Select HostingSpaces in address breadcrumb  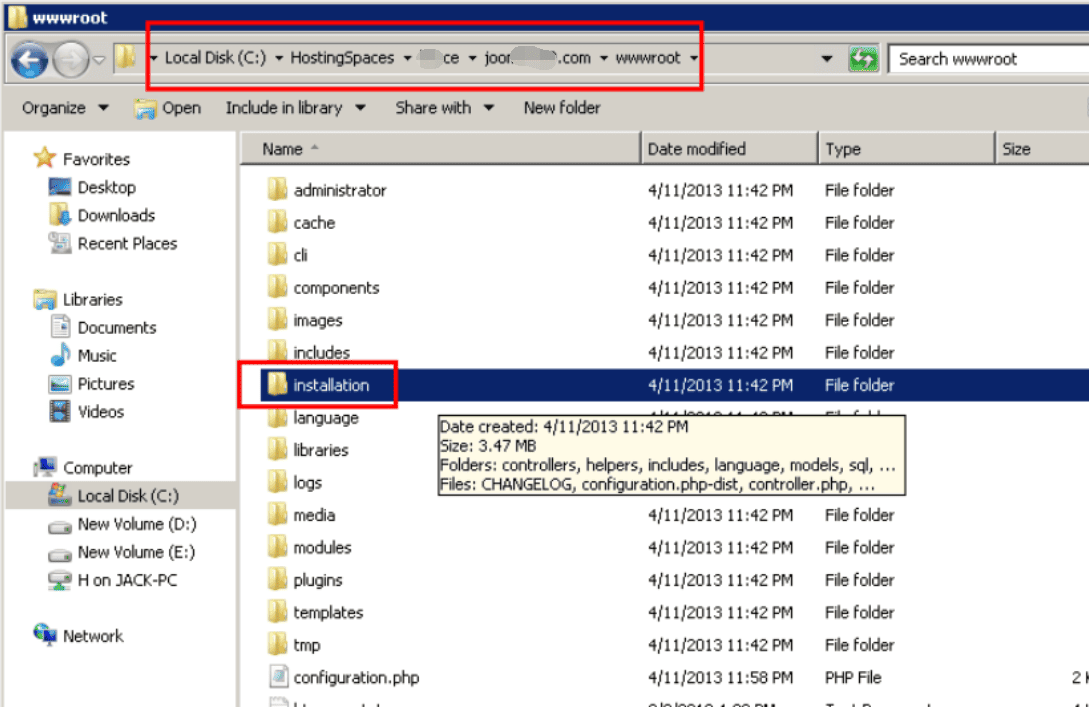[342, 58]
